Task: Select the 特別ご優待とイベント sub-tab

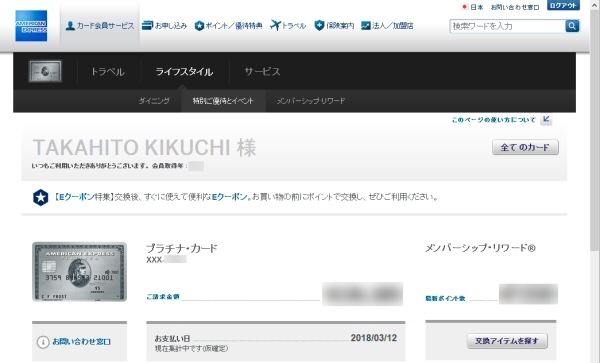Action: (223, 101)
